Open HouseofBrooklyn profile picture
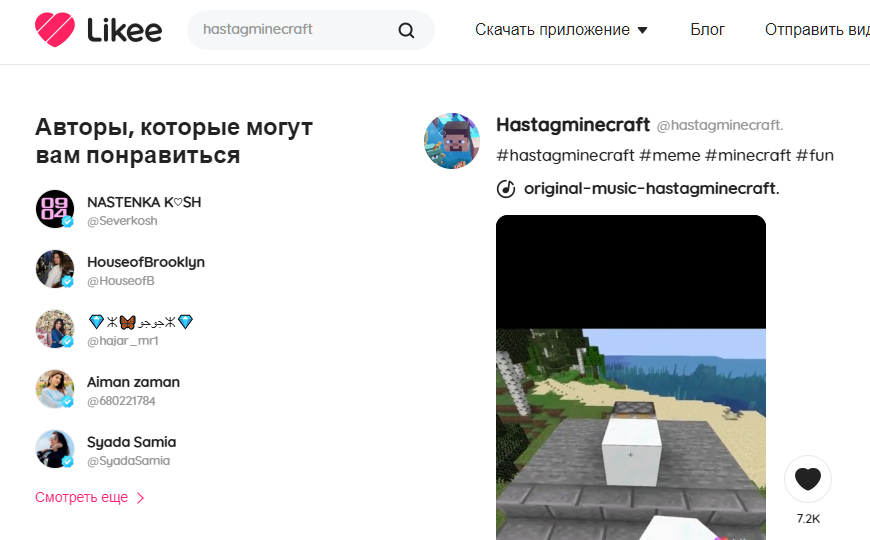The image size is (870, 540). coord(55,269)
